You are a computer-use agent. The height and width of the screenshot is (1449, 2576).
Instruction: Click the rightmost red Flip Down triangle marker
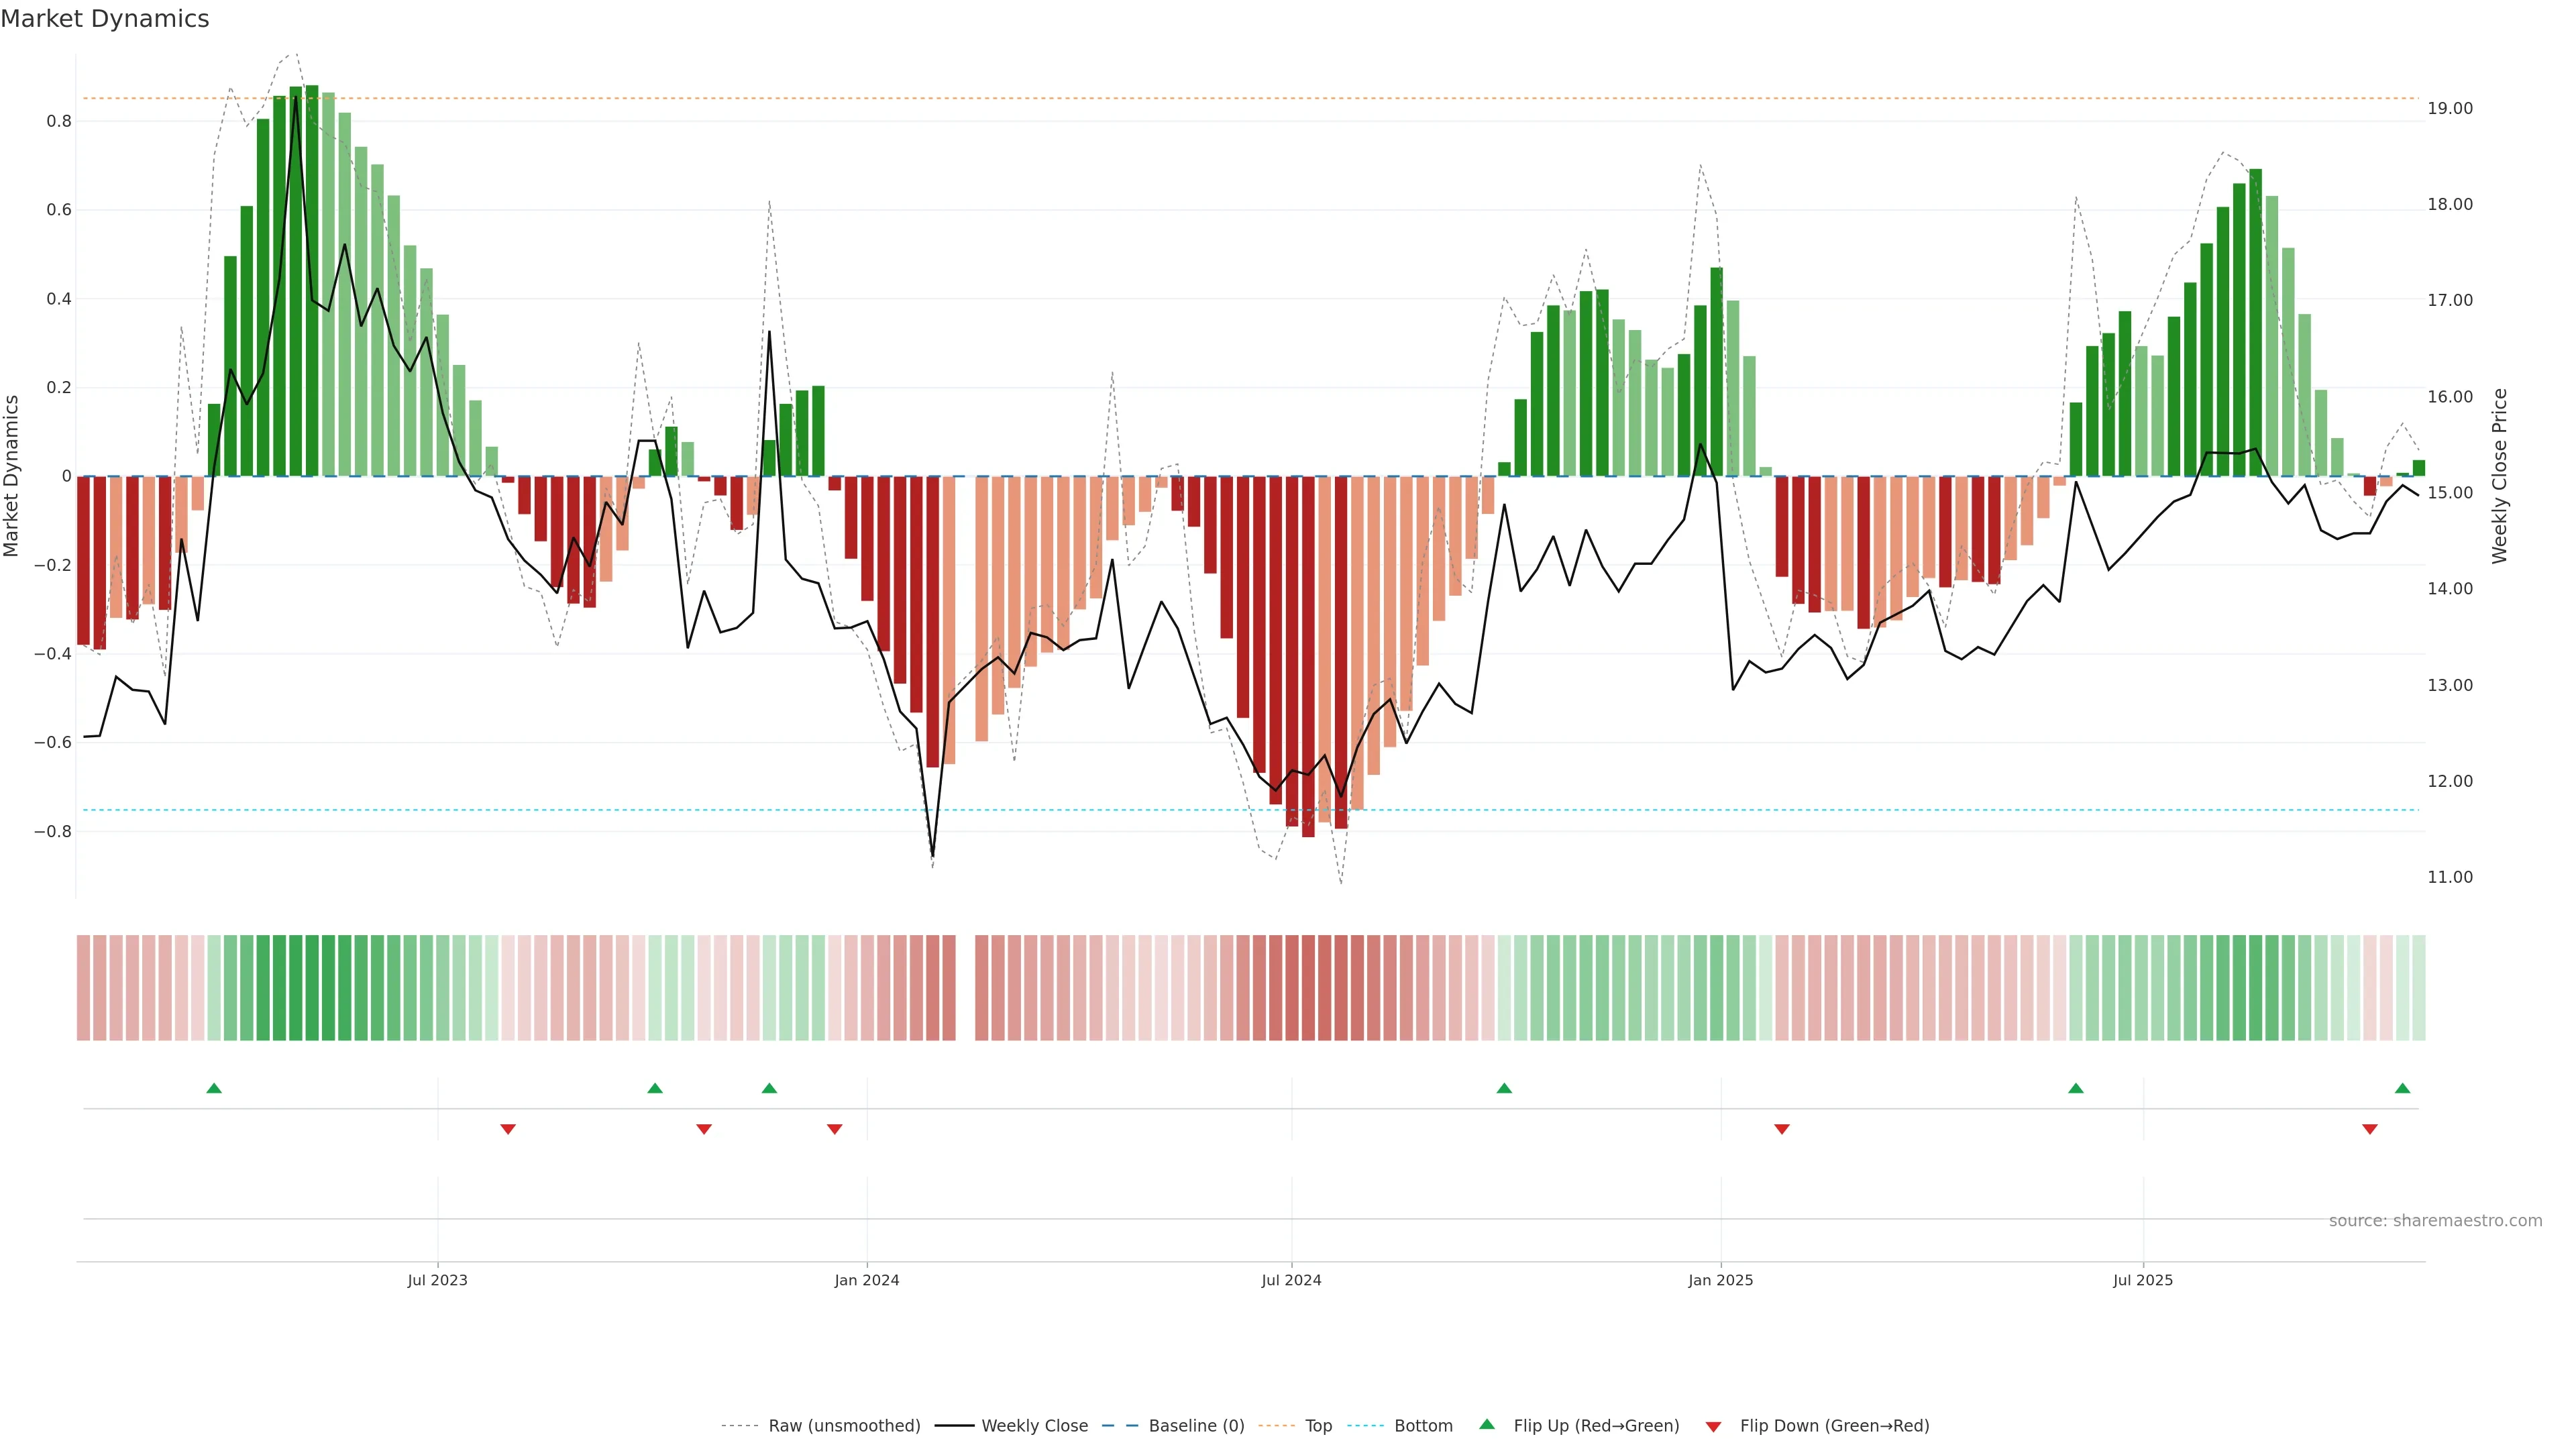(x=2369, y=1129)
